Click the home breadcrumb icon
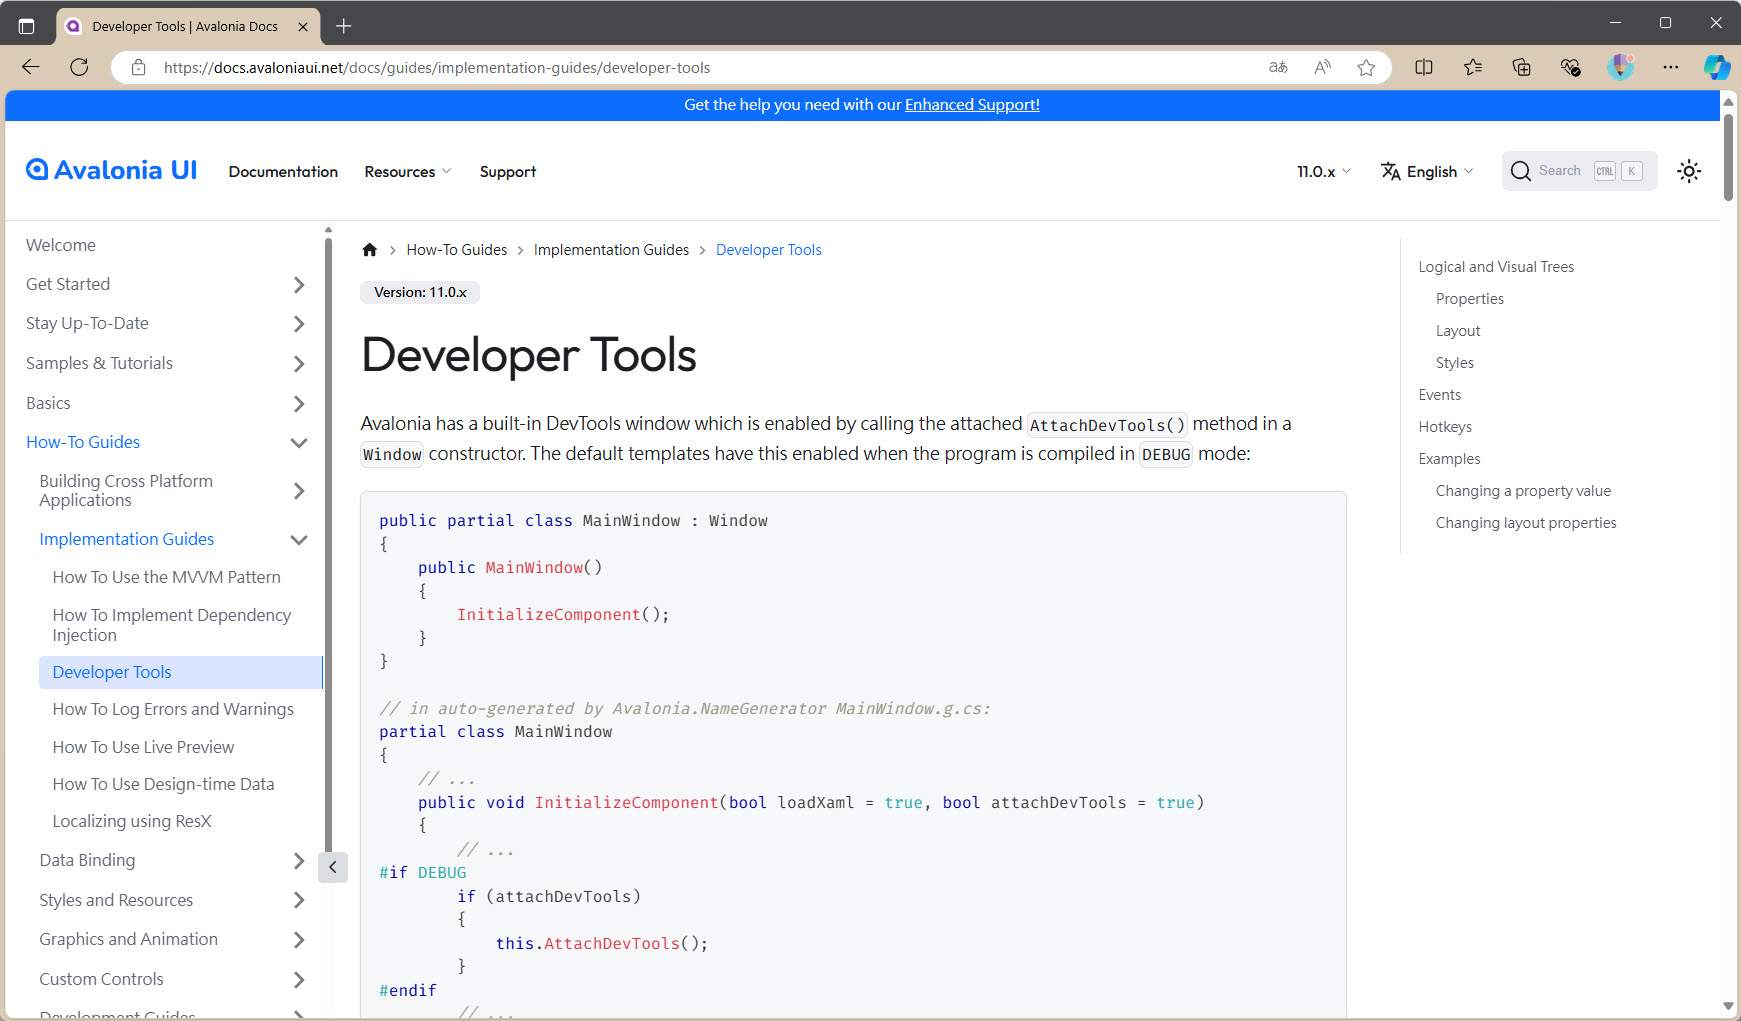 [370, 250]
